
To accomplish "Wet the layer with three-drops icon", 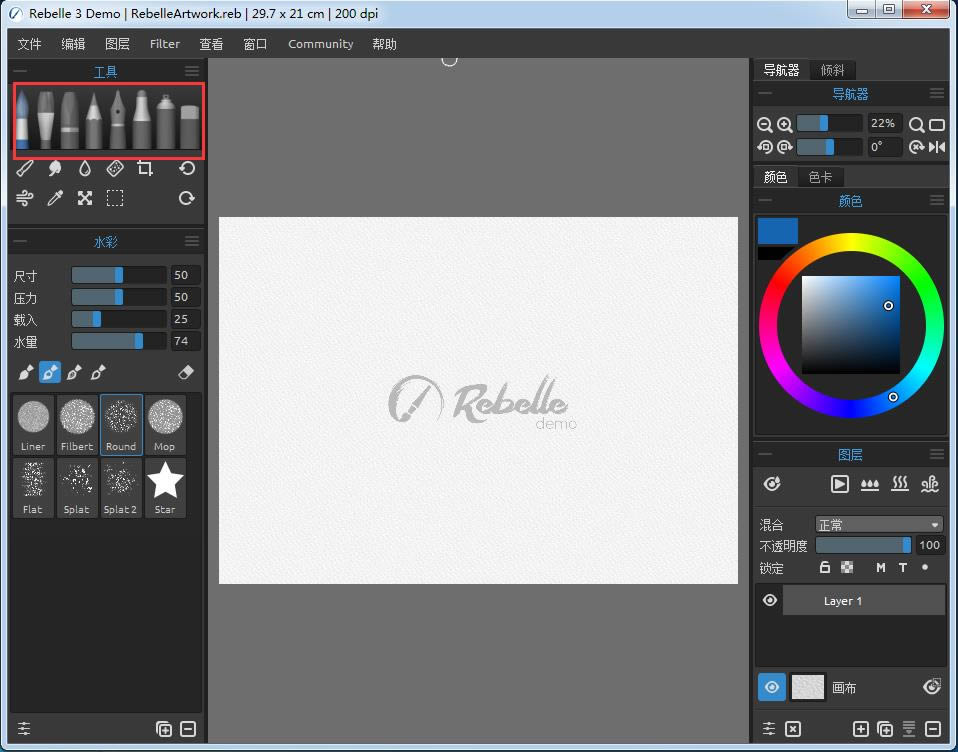I will tap(869, 484).
